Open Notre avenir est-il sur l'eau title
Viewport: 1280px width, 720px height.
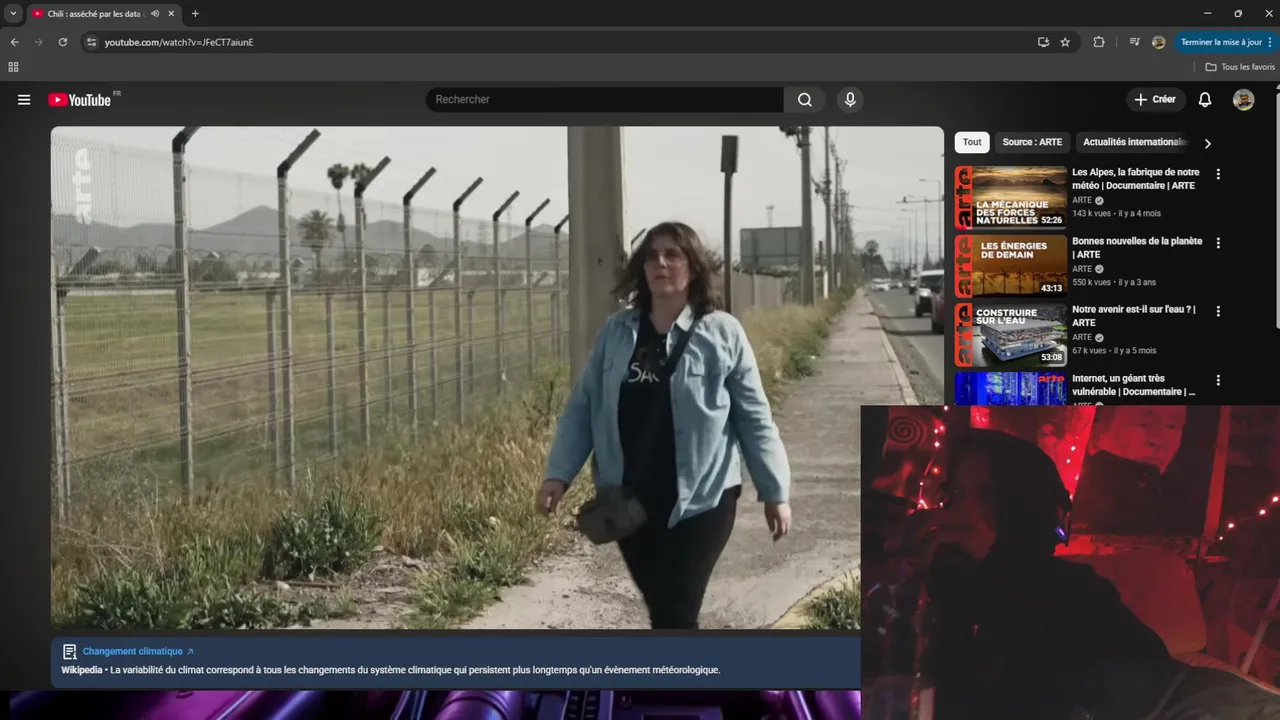click(1134, 316)
